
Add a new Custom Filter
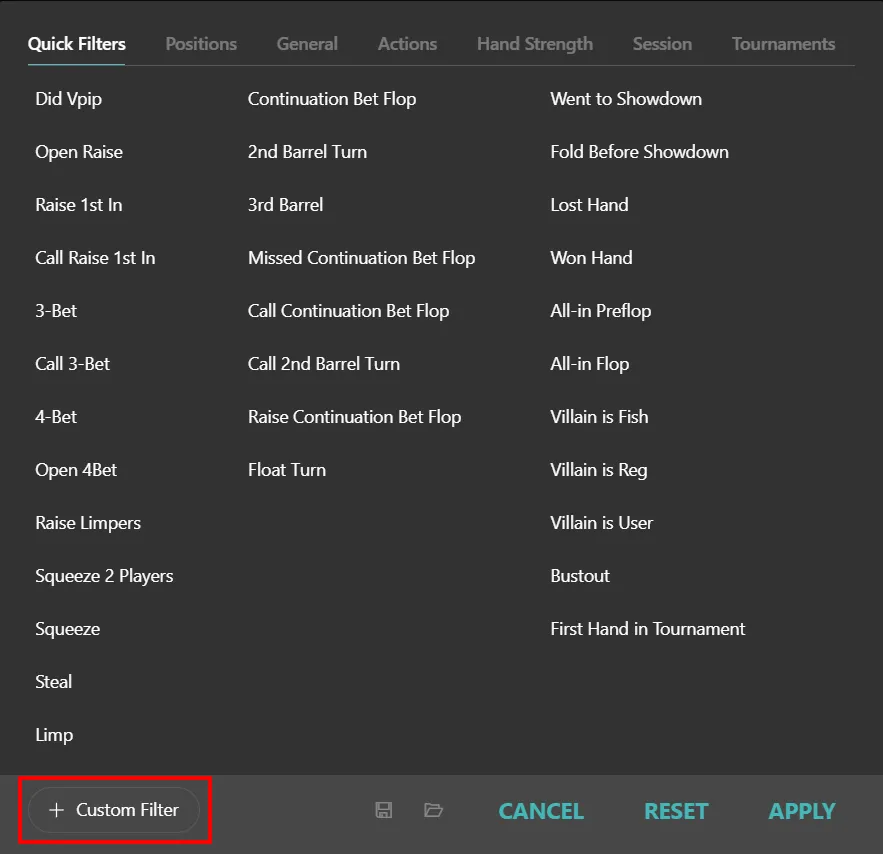point(114,810)
